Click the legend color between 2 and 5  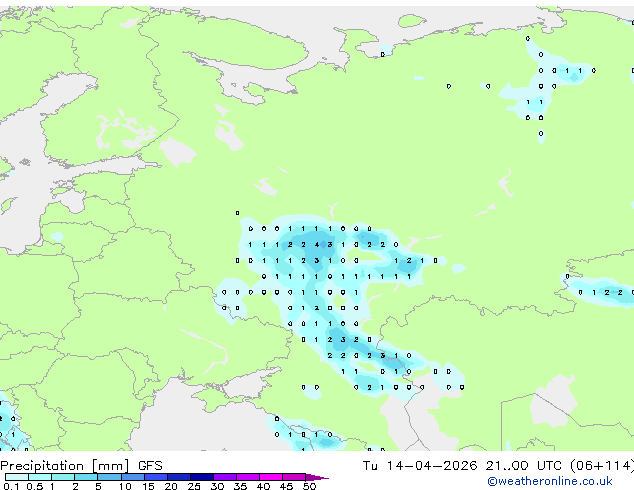pyautogui.click(x=86, y=477)
